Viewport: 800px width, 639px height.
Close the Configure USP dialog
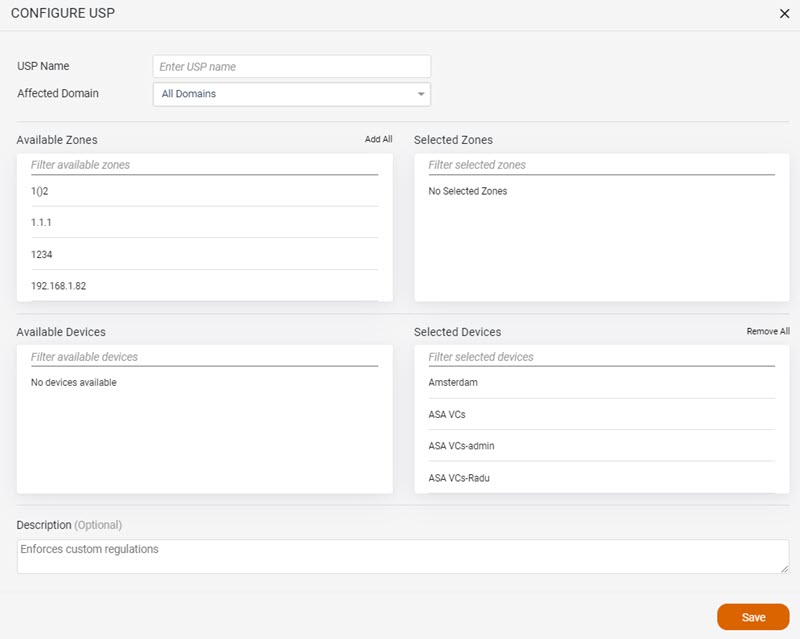(784, 14)
